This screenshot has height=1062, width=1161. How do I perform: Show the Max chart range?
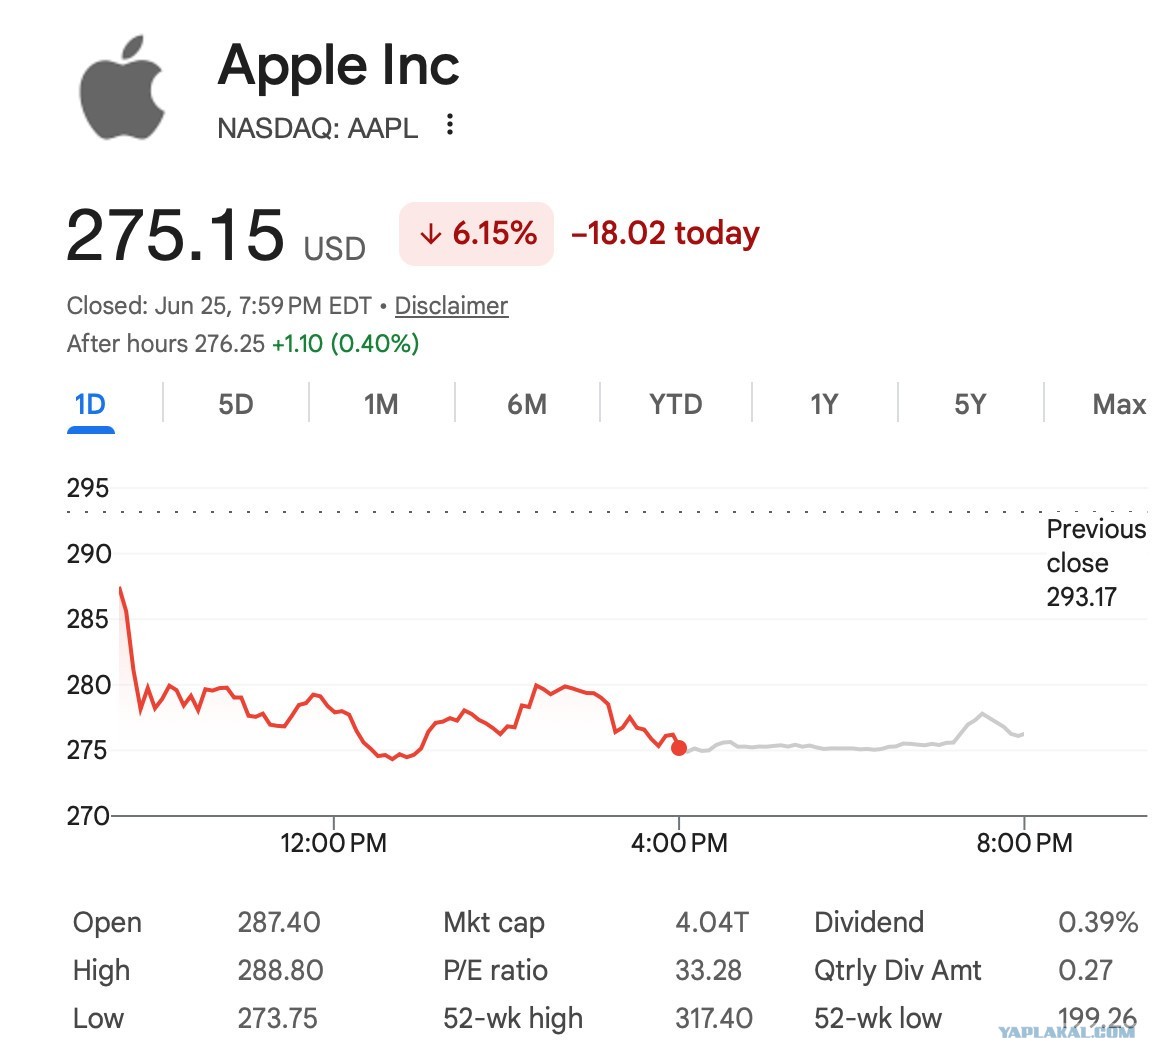click(1119, 405)
